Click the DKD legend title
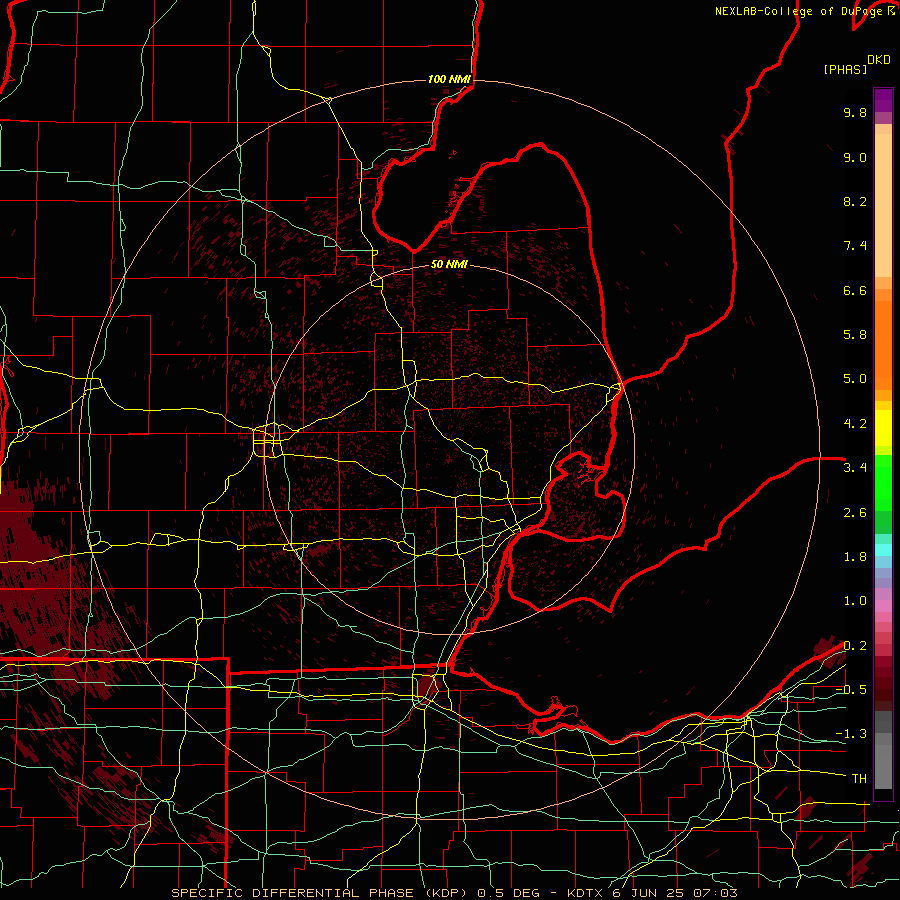This screenshot has width=900, height=900. point(879,60)
